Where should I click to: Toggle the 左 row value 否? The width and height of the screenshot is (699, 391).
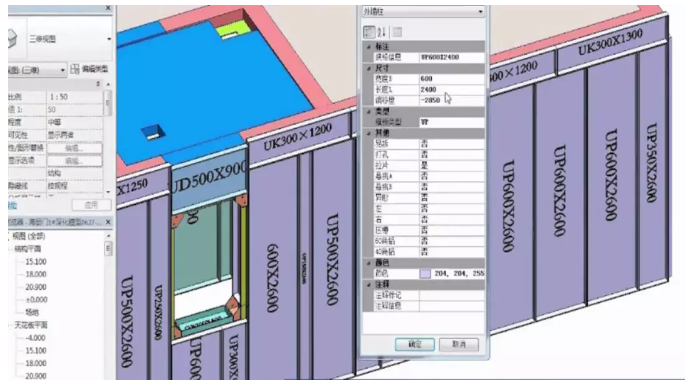452,209
